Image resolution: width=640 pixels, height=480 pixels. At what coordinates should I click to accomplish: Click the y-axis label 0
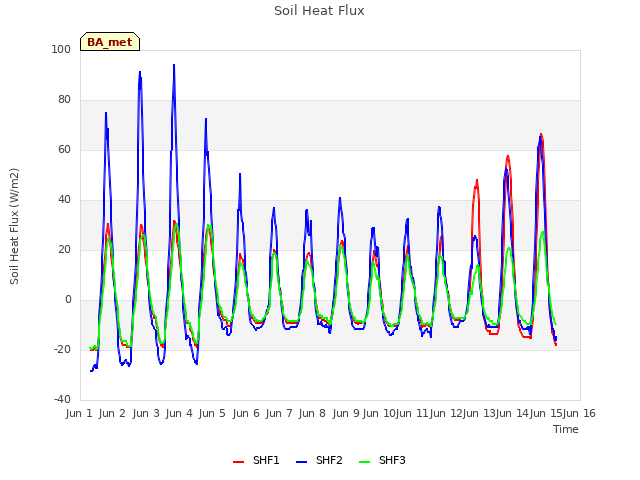68,300
